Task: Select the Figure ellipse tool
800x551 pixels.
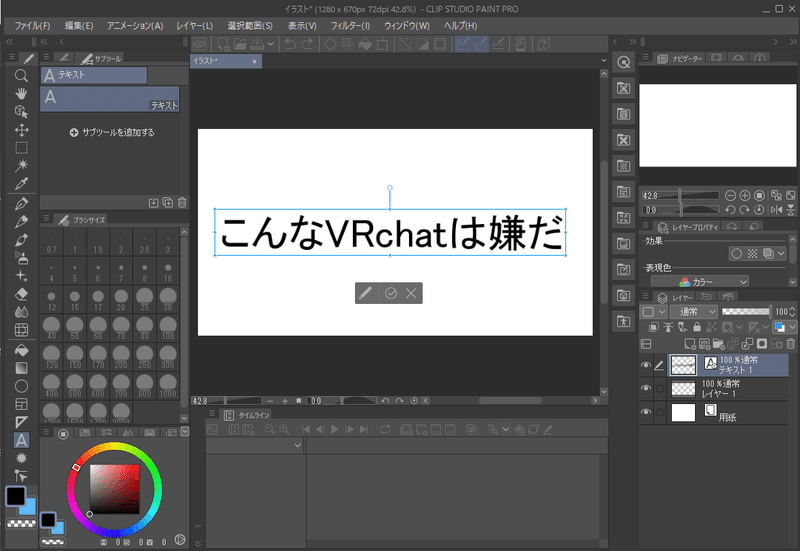Action: coord(21,386)
